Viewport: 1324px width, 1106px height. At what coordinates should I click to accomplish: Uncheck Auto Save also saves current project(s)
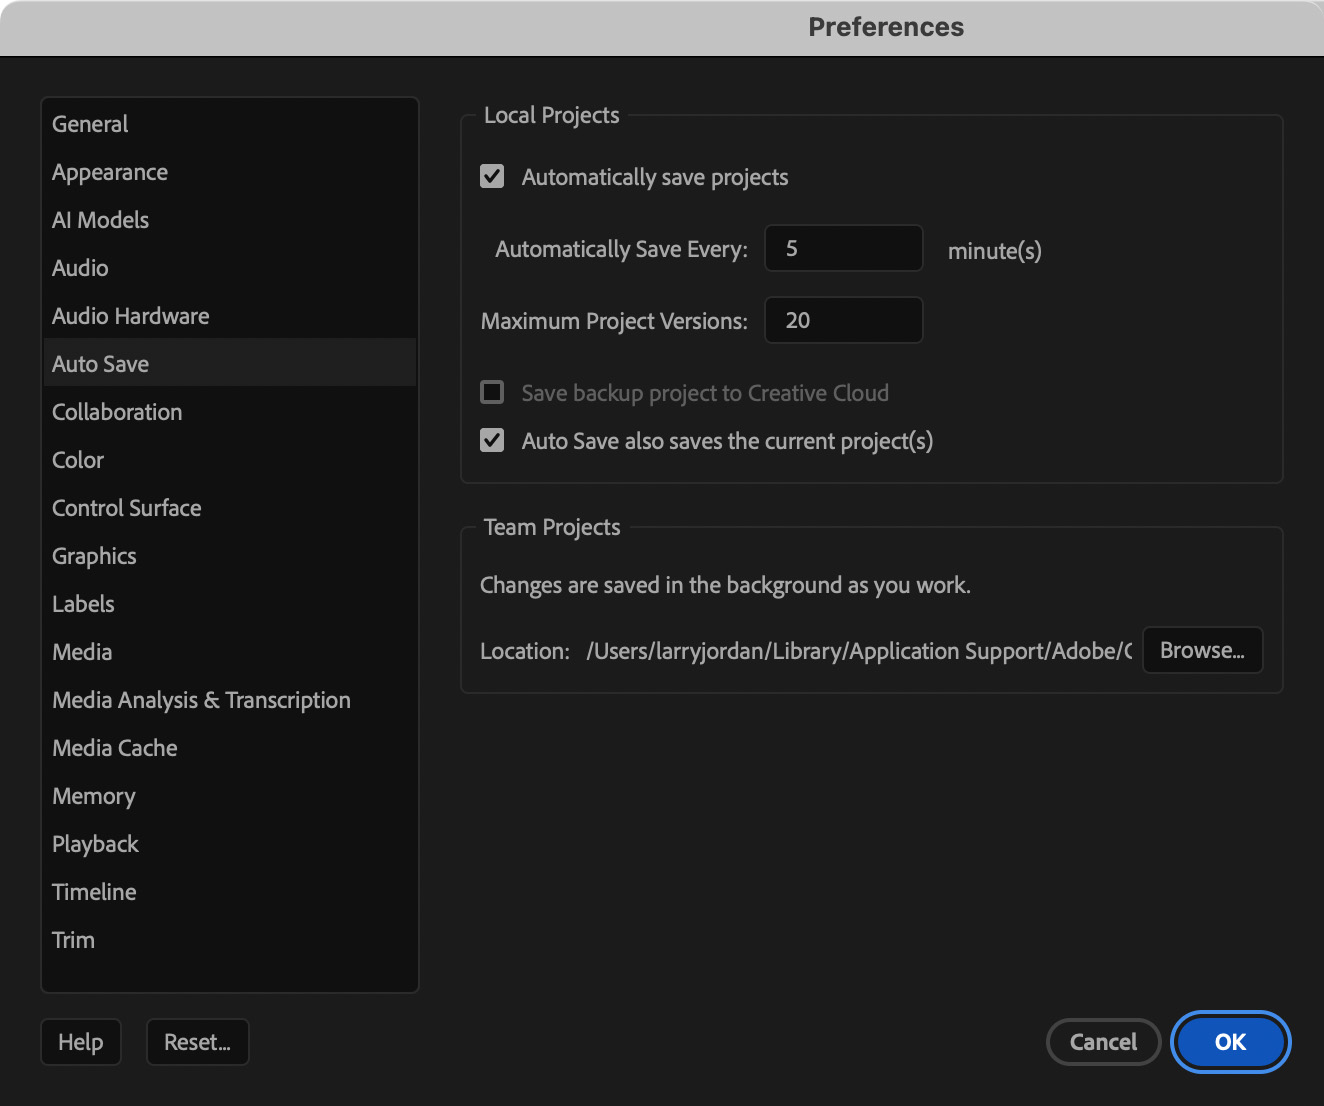point(492,440)
